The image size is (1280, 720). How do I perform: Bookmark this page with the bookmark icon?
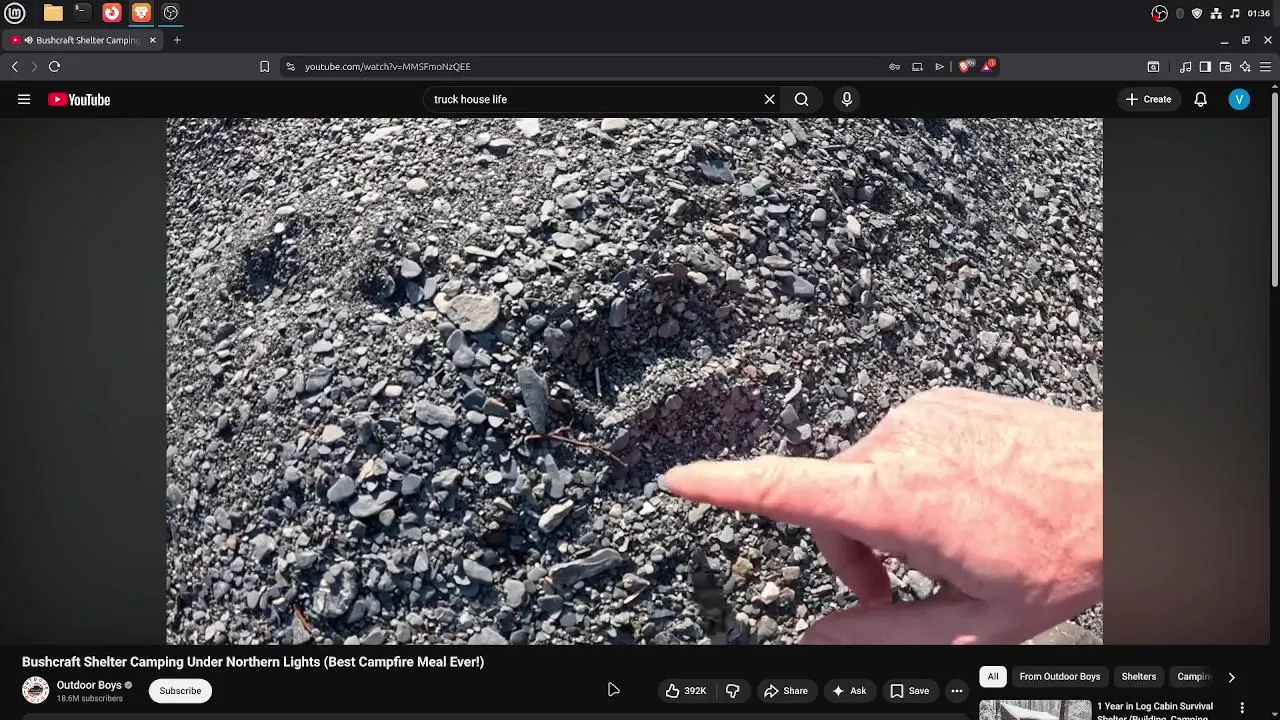tap(264, 67)
